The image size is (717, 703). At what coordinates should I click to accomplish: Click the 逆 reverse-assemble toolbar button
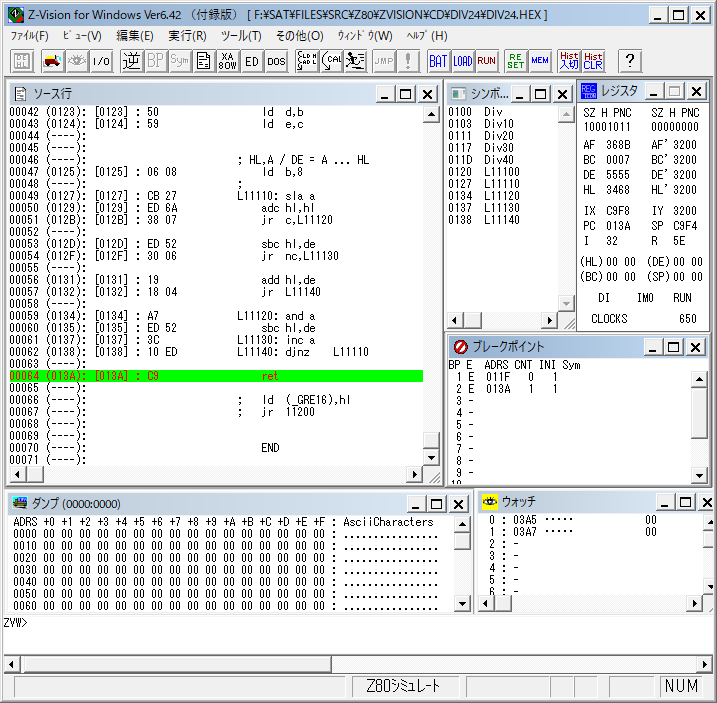pyautogui.click(x=131, y=61)
